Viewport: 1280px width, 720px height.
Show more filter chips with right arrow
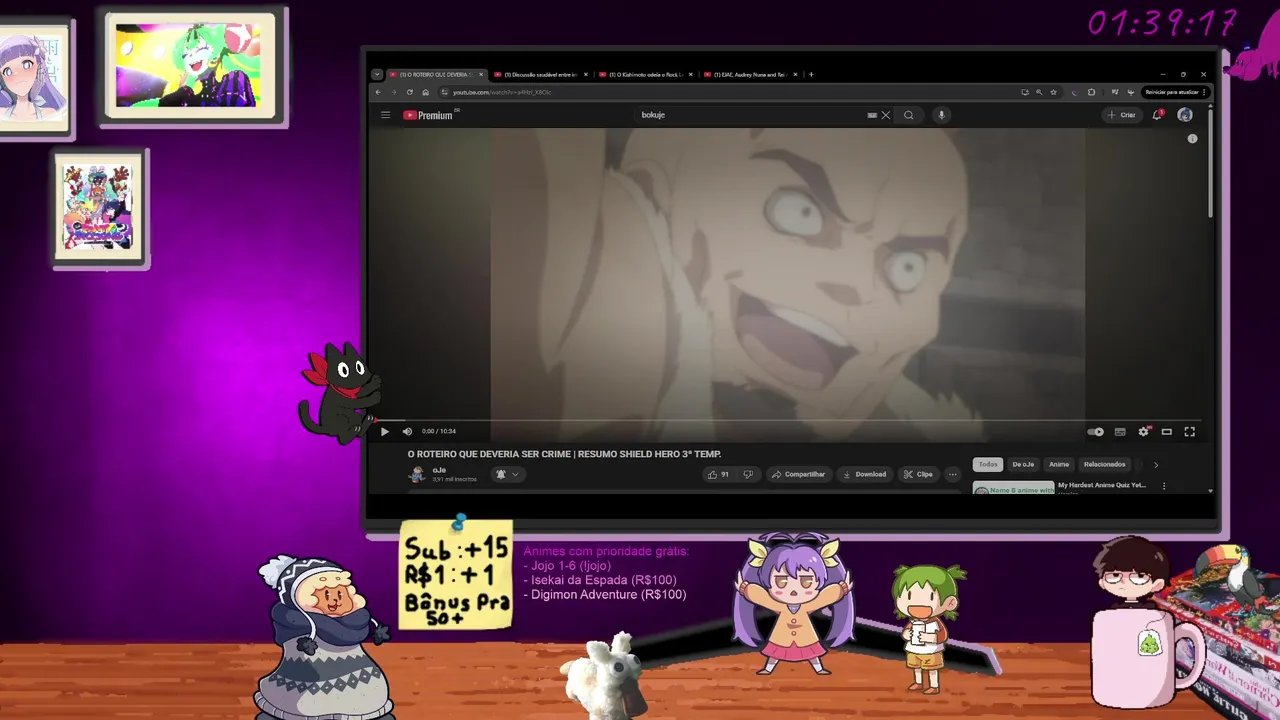pyautogui.click(x=1156, y=464)
